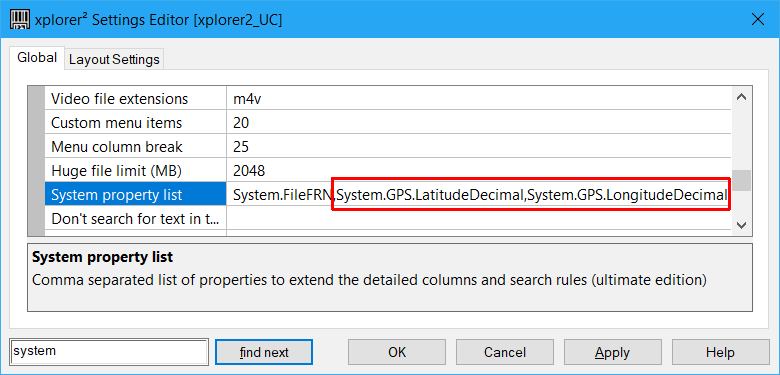Screen dimensions: 780x375
Task: Click the settings list scrollbar thumb
Action: click(741, 181)
